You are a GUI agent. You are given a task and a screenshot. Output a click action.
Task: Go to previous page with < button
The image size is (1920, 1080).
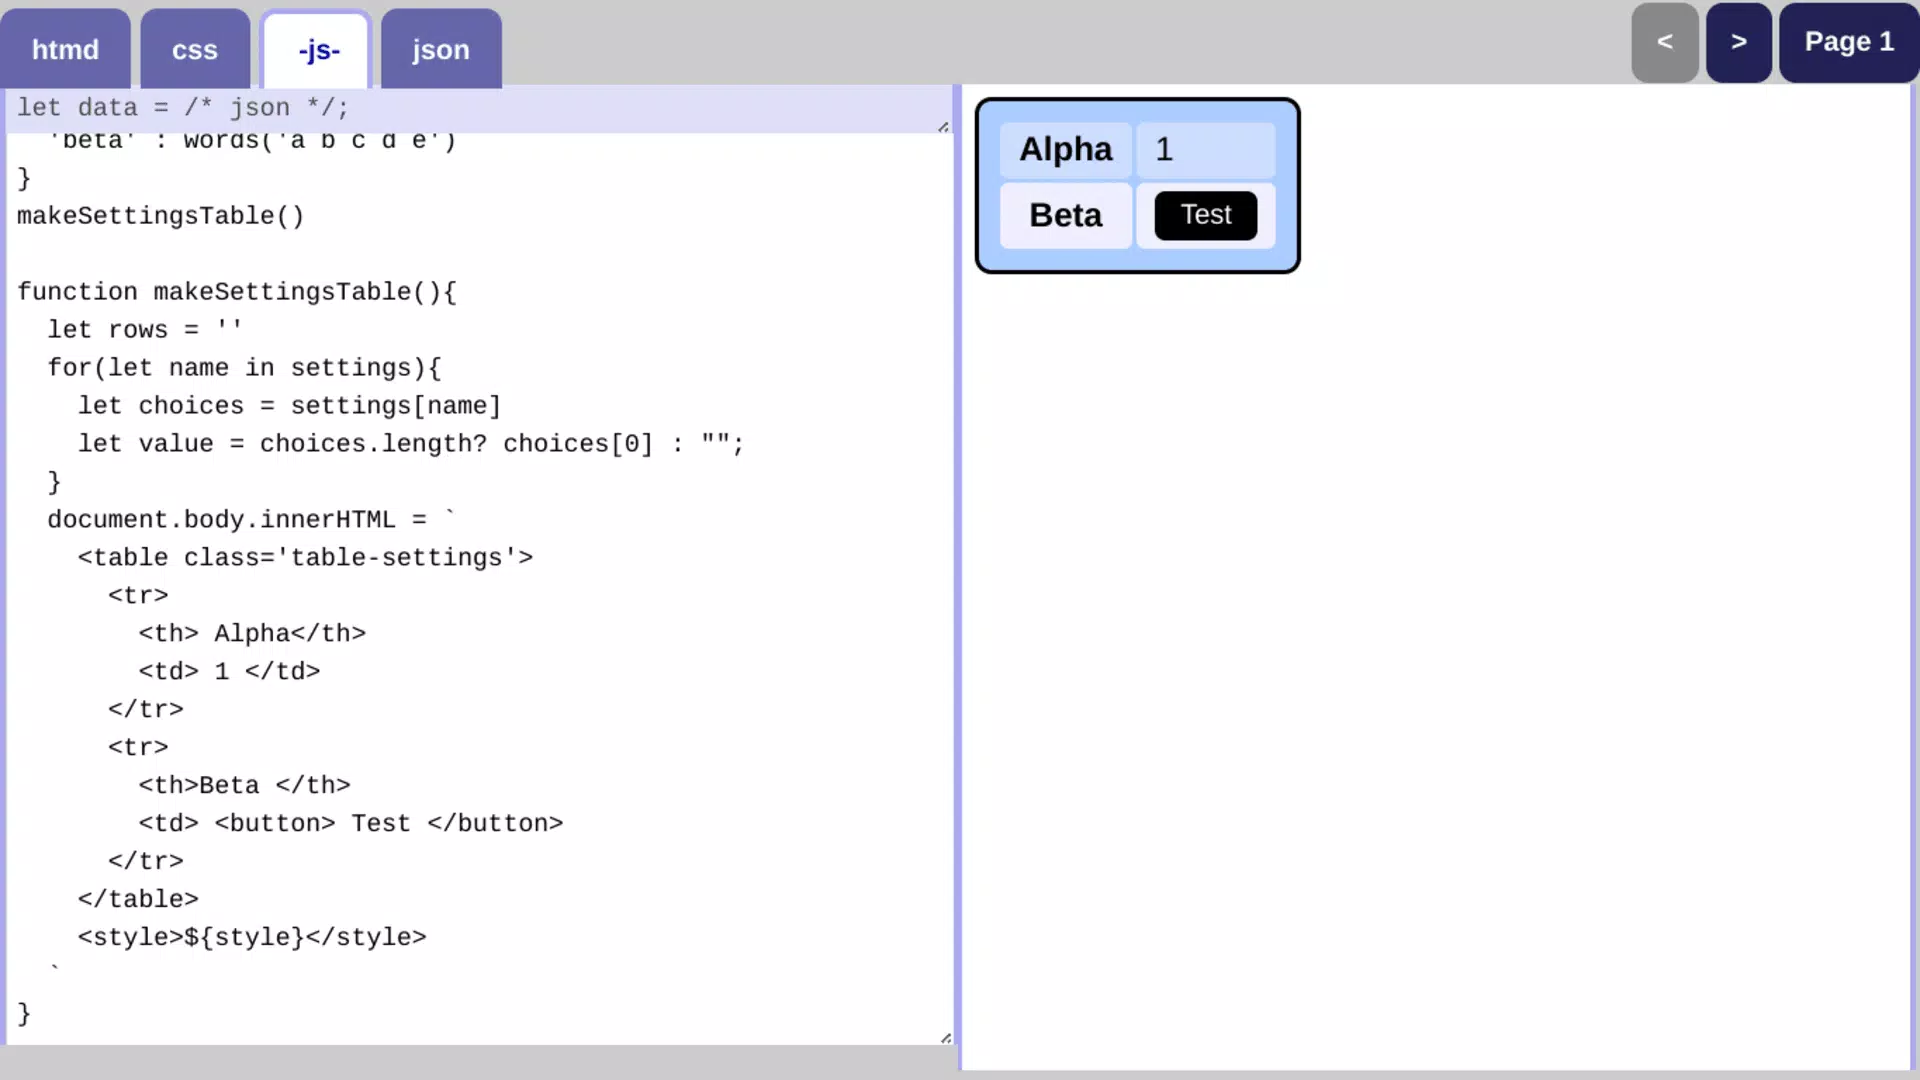pyautogui.click(x=1665, y=42)
